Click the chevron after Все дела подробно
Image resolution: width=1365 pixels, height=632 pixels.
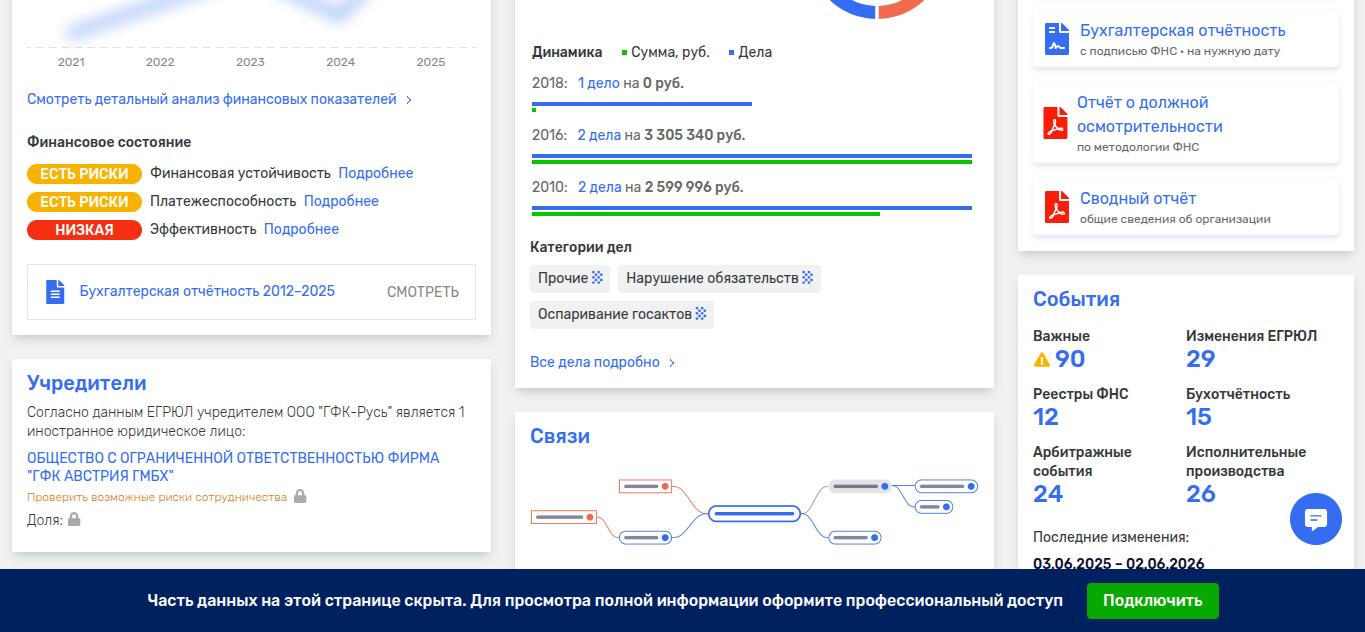pos(672,363)
